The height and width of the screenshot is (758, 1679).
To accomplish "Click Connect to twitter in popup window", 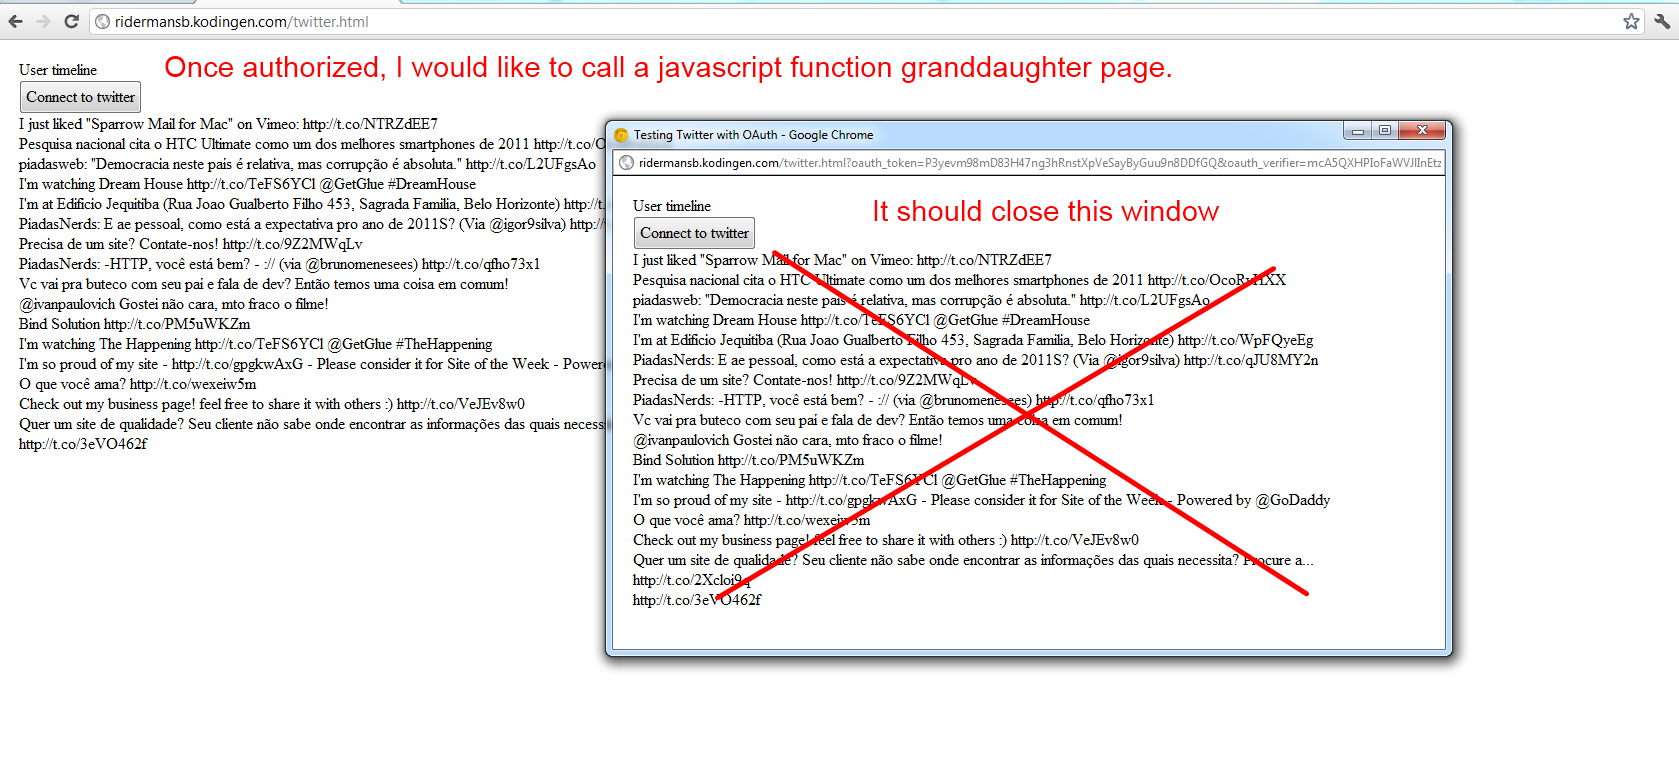I will 694,233.
